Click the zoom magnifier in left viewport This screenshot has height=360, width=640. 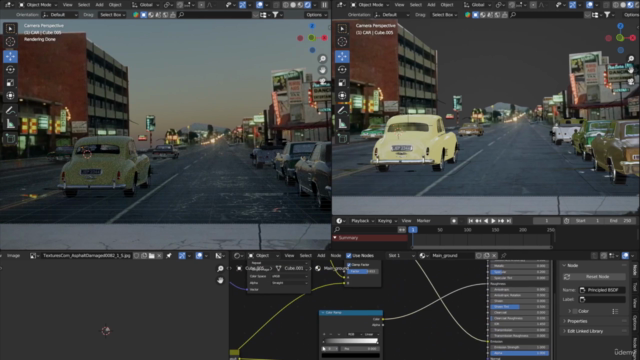[322, 59]
